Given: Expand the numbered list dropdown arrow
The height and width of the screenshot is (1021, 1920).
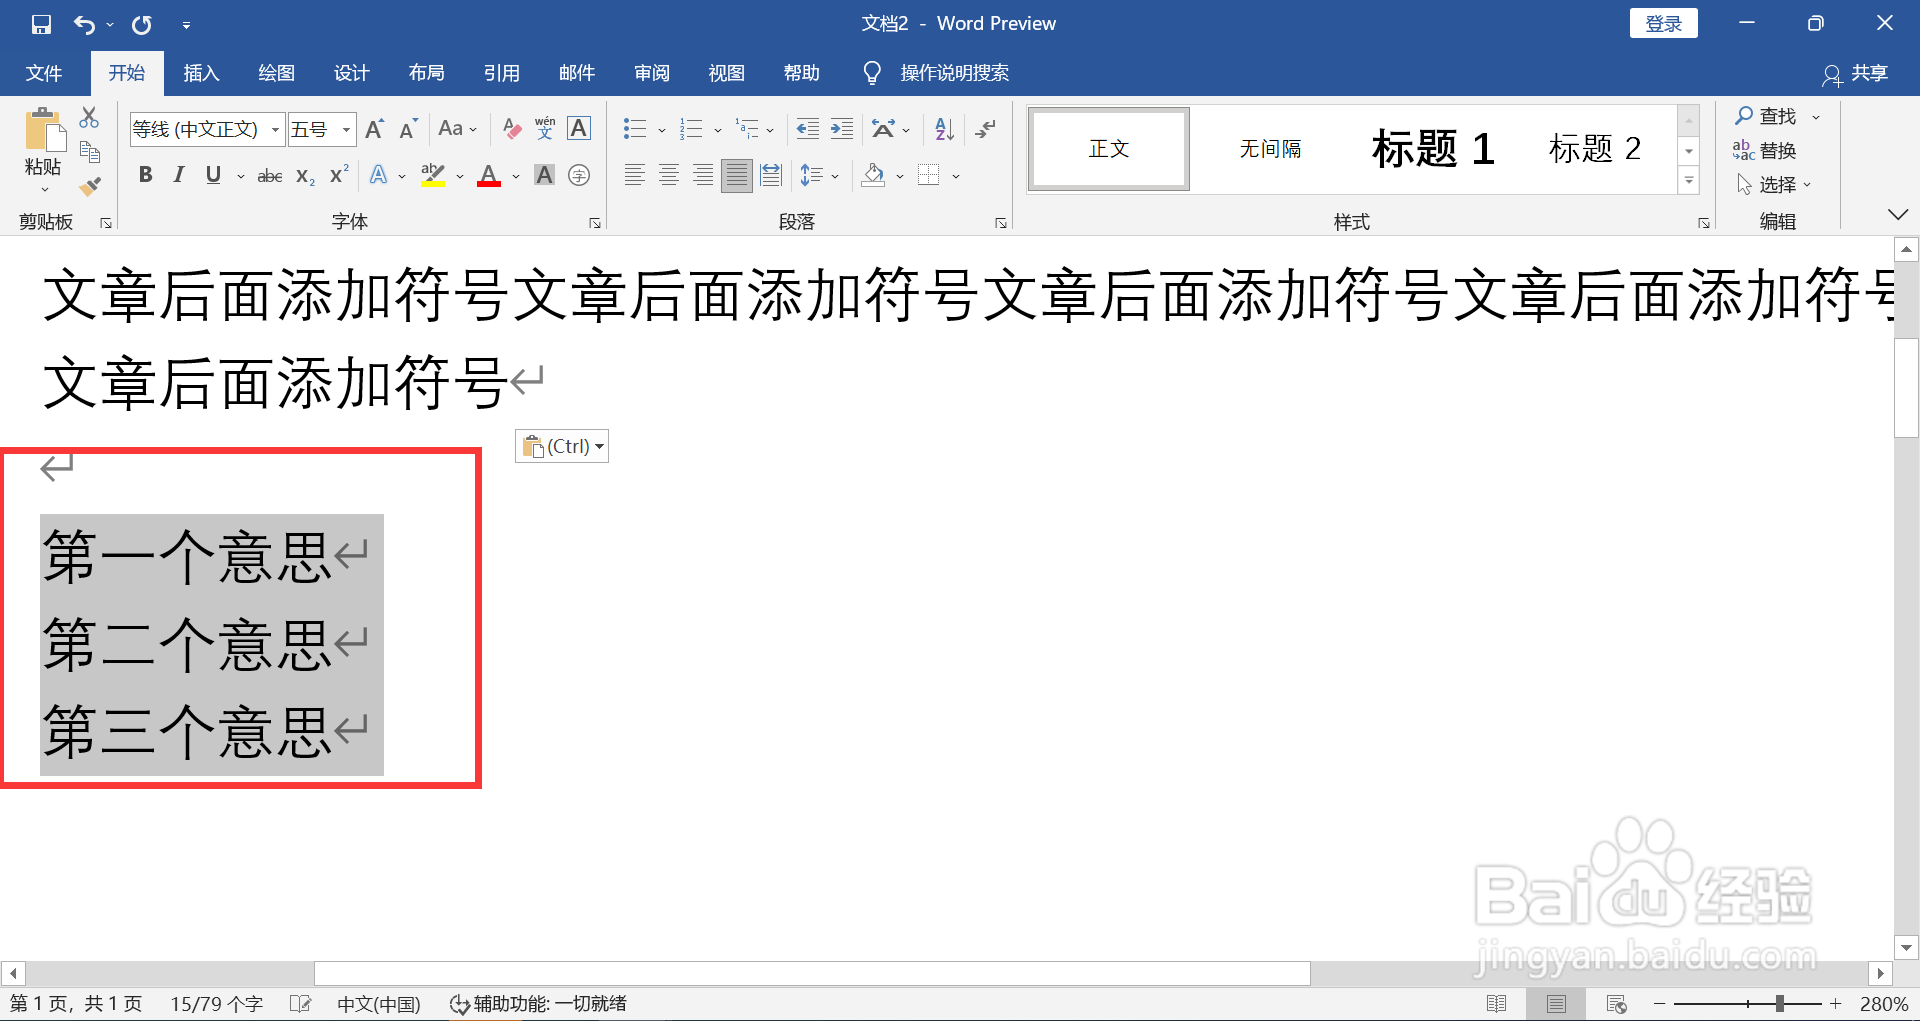Looking at the screenshot, I should pos(718,130).
